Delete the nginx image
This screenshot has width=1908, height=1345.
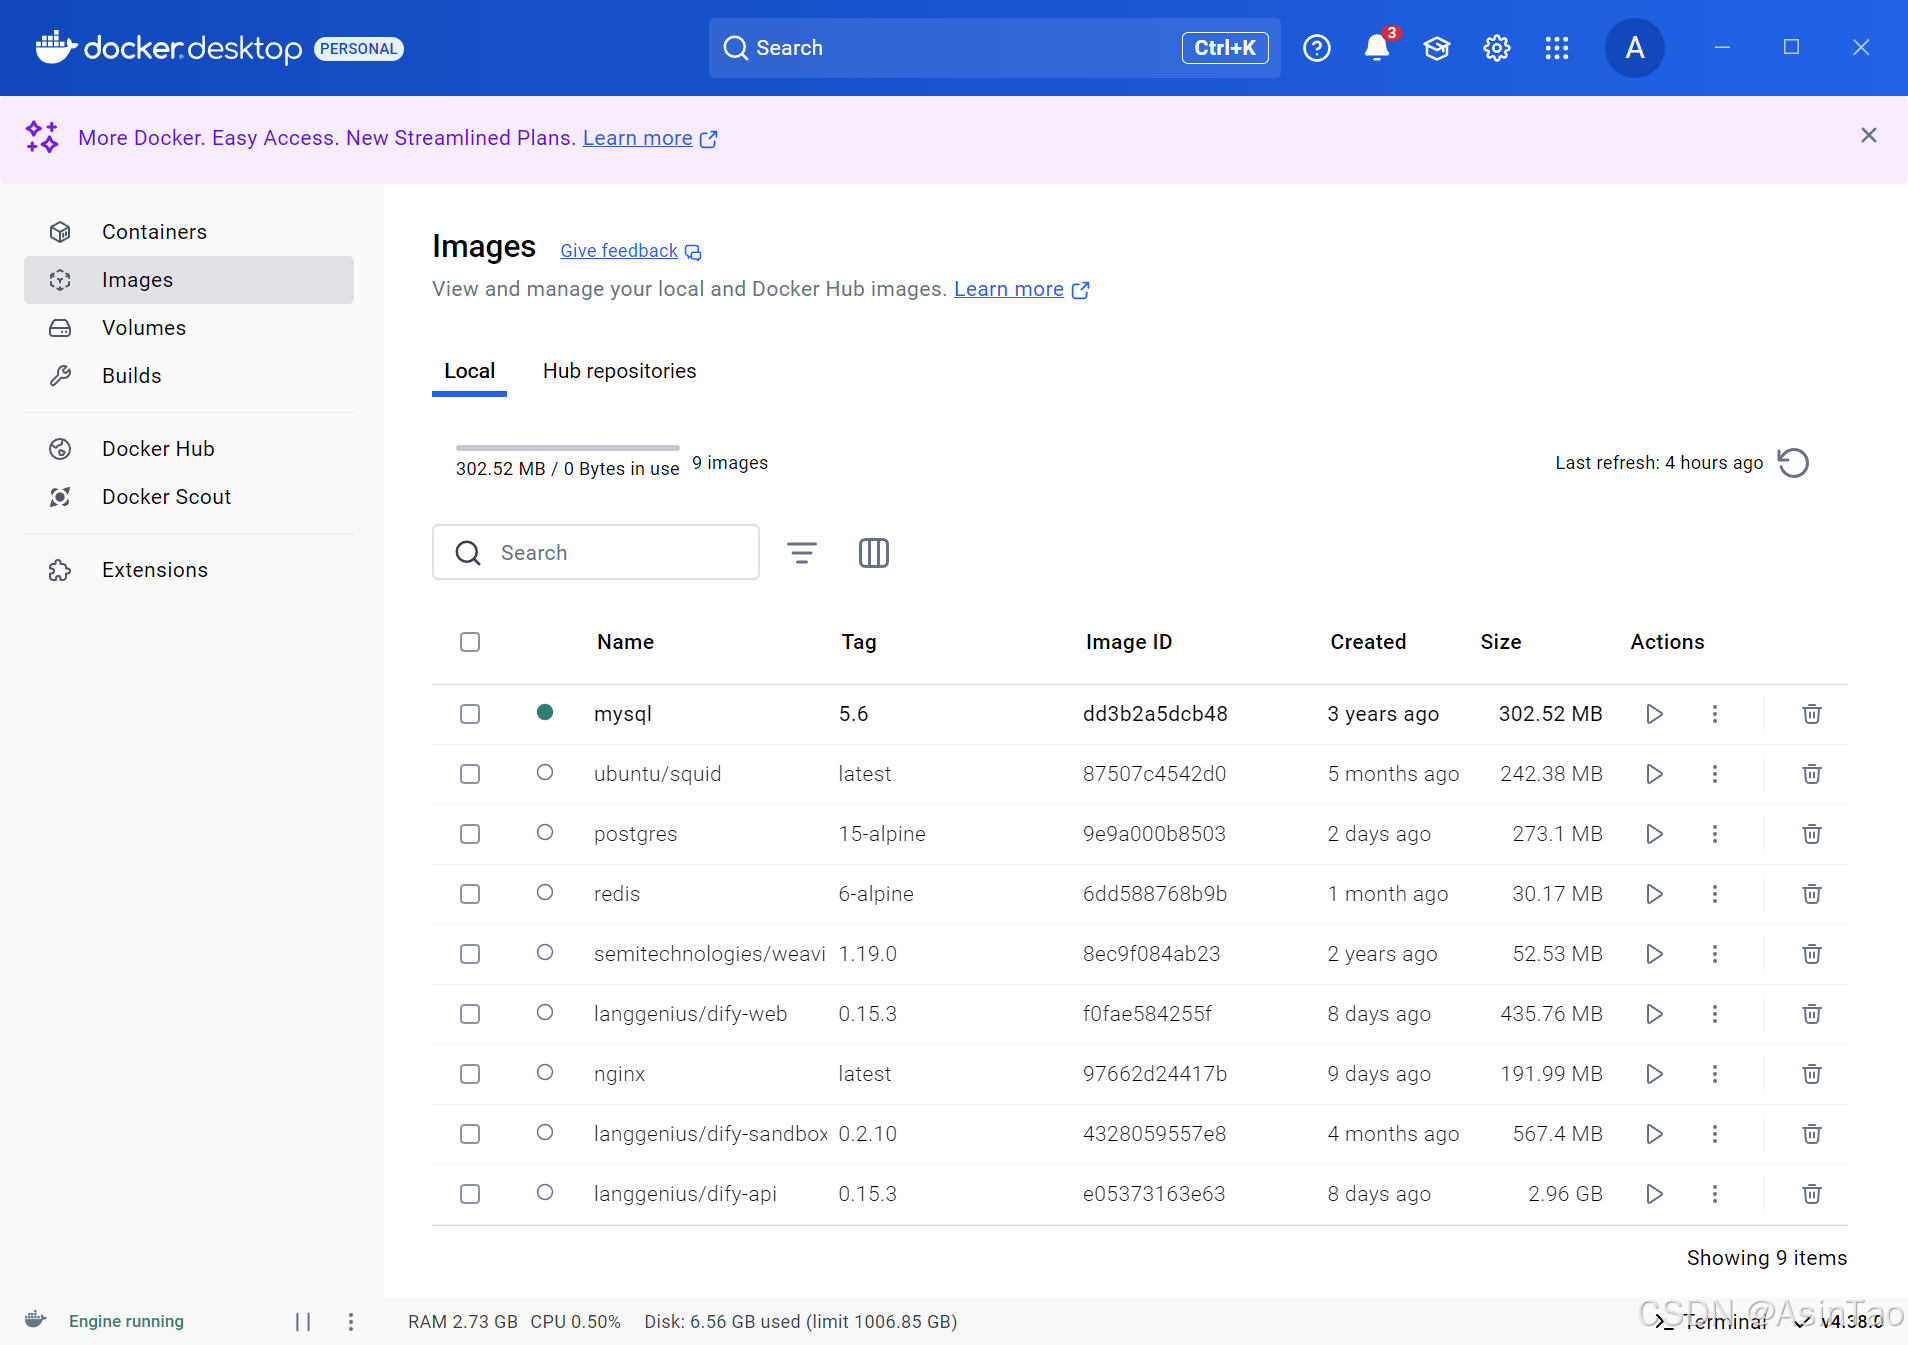(x=1812, y=1074)
